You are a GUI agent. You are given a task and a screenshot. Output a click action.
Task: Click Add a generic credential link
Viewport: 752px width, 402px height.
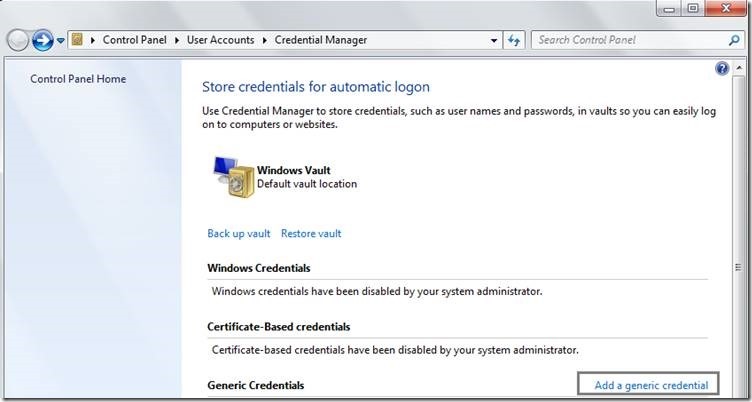point(651,385)
